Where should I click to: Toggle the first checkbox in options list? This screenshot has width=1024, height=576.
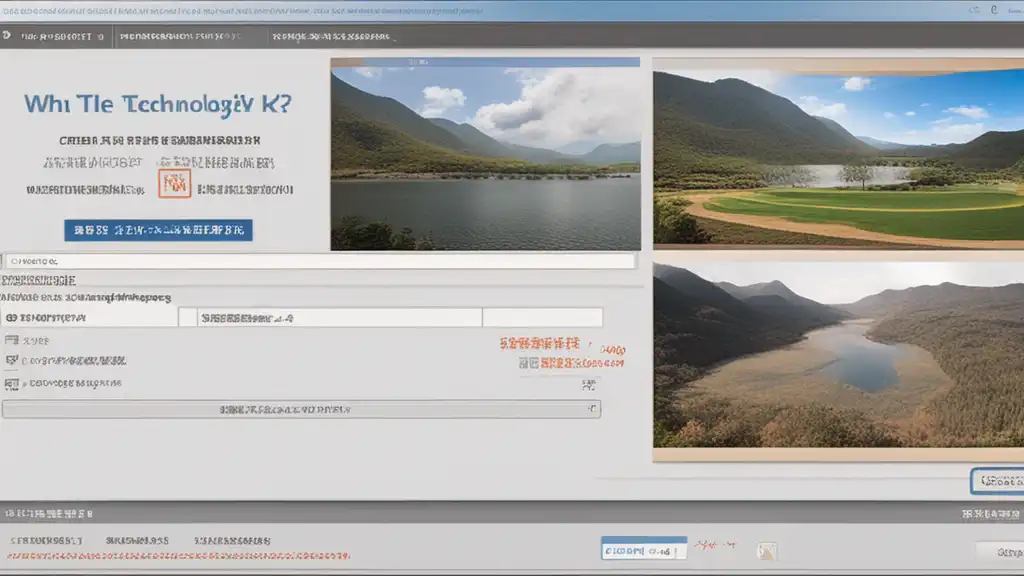(x=11, y=340)
